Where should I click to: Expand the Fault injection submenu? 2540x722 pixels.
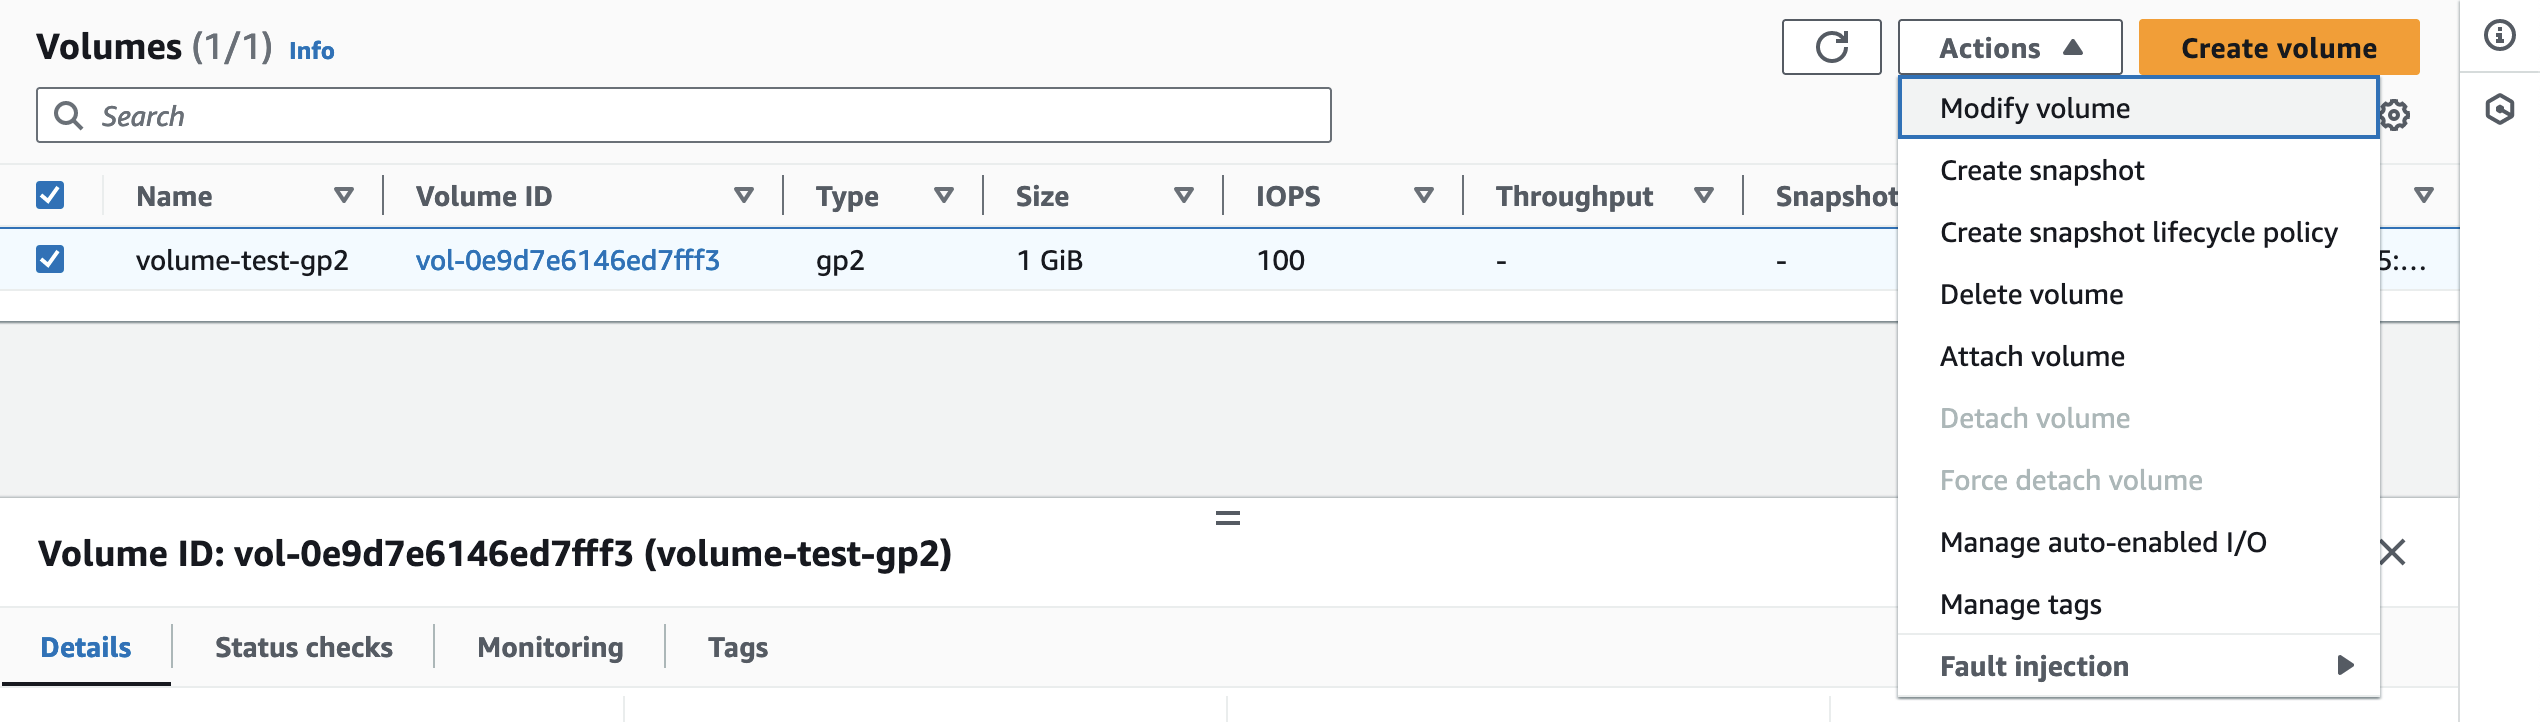(2138, 666)
